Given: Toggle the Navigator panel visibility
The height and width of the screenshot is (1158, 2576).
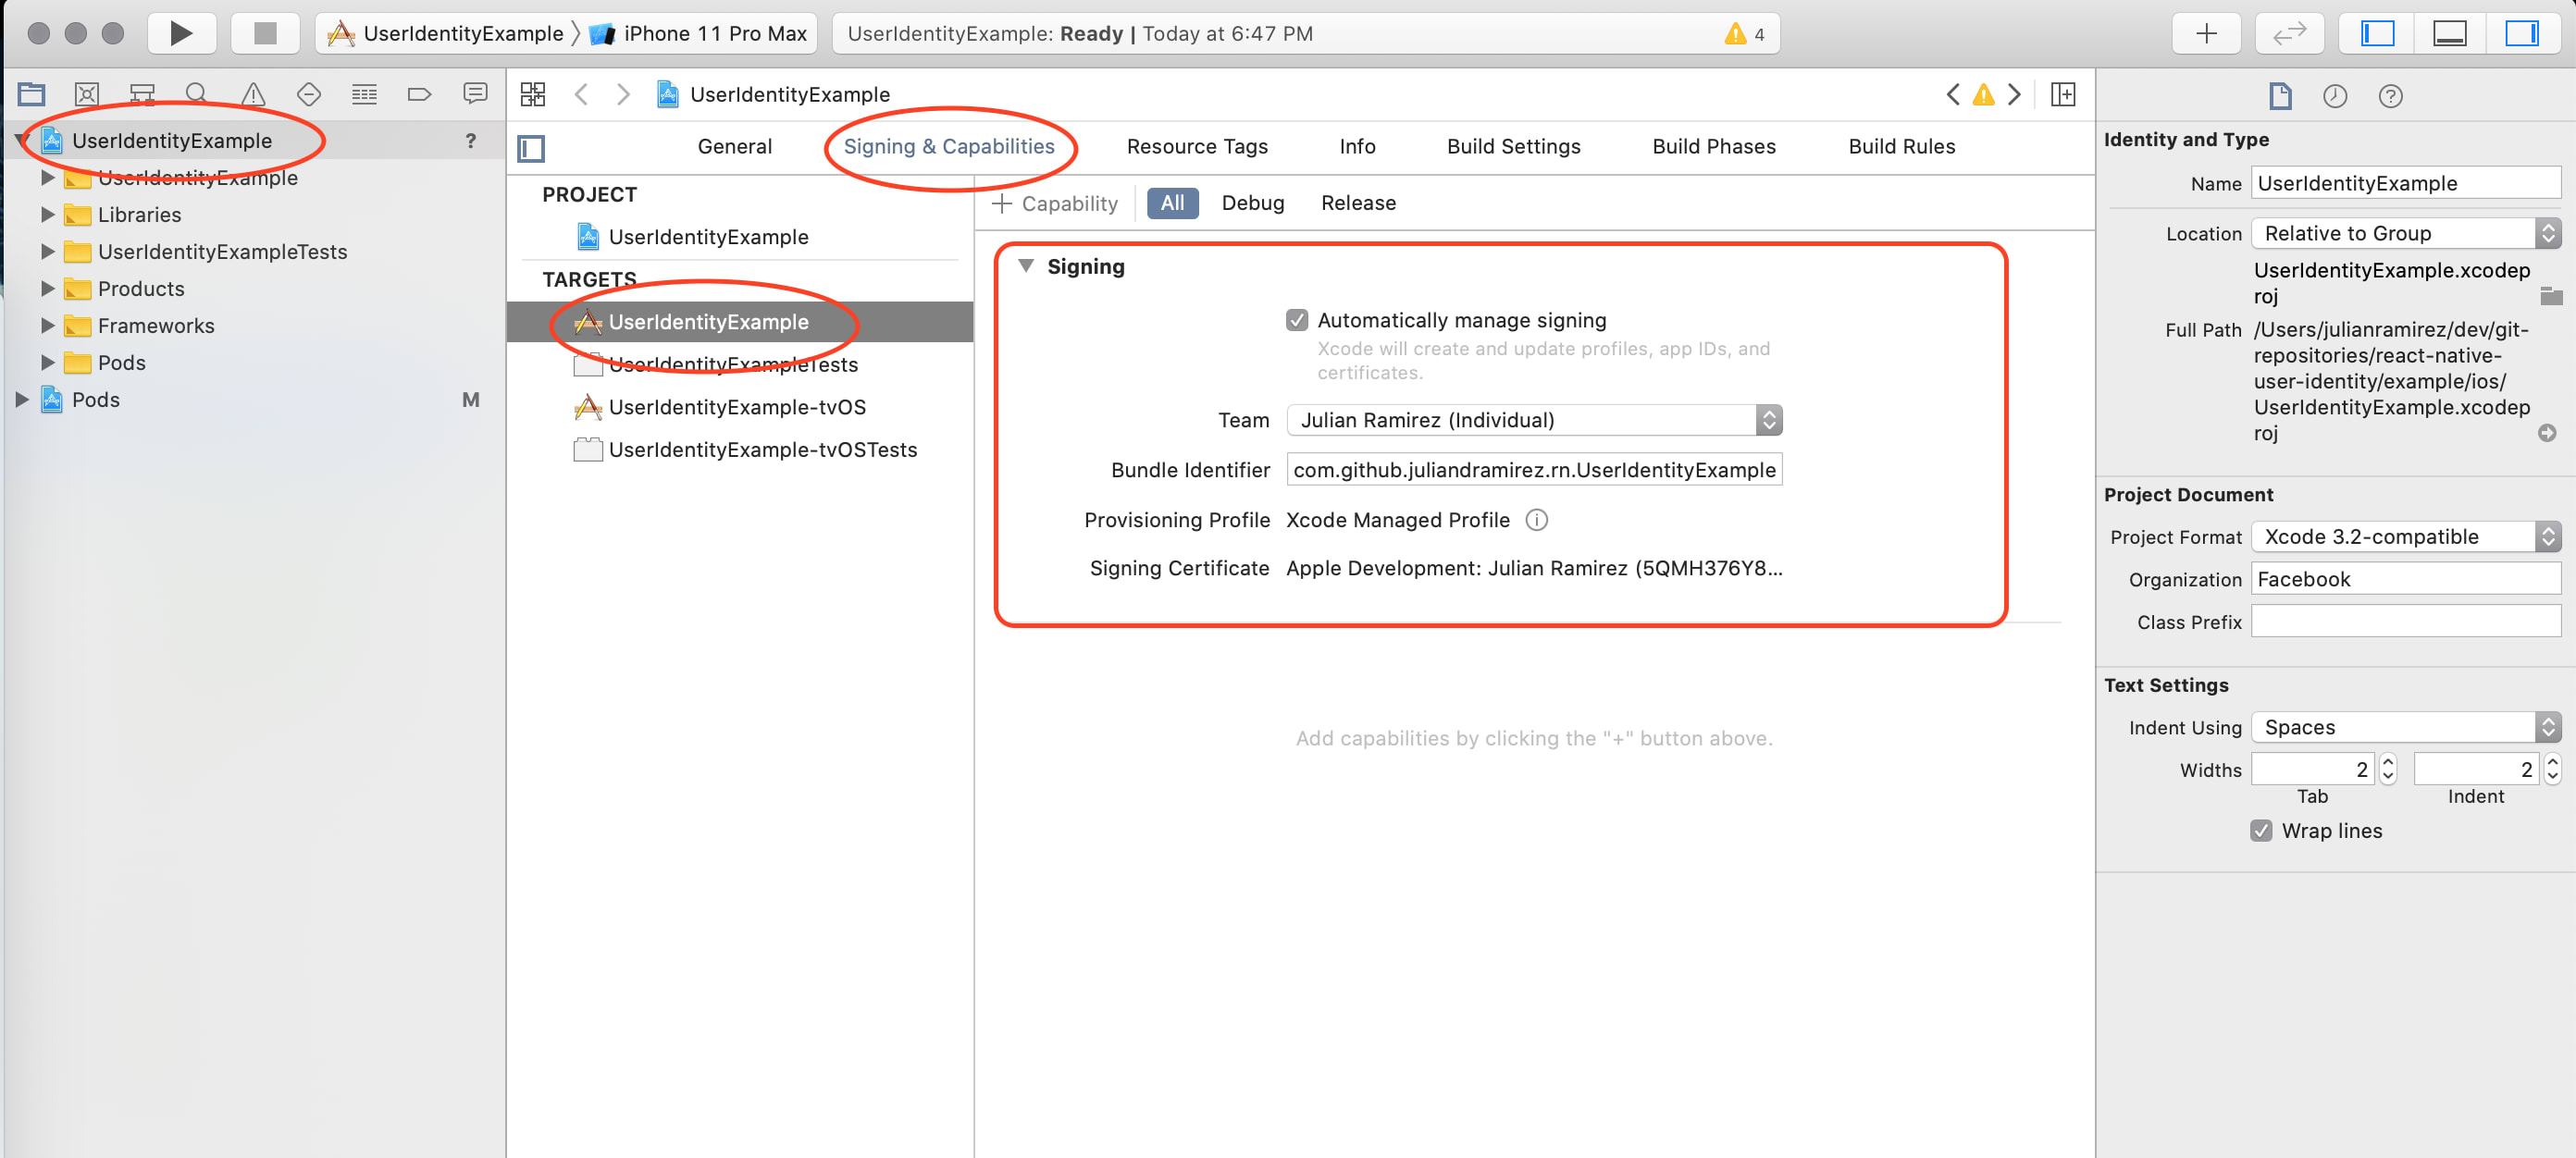Looking at the screenshot, I should click(2377, 33).
